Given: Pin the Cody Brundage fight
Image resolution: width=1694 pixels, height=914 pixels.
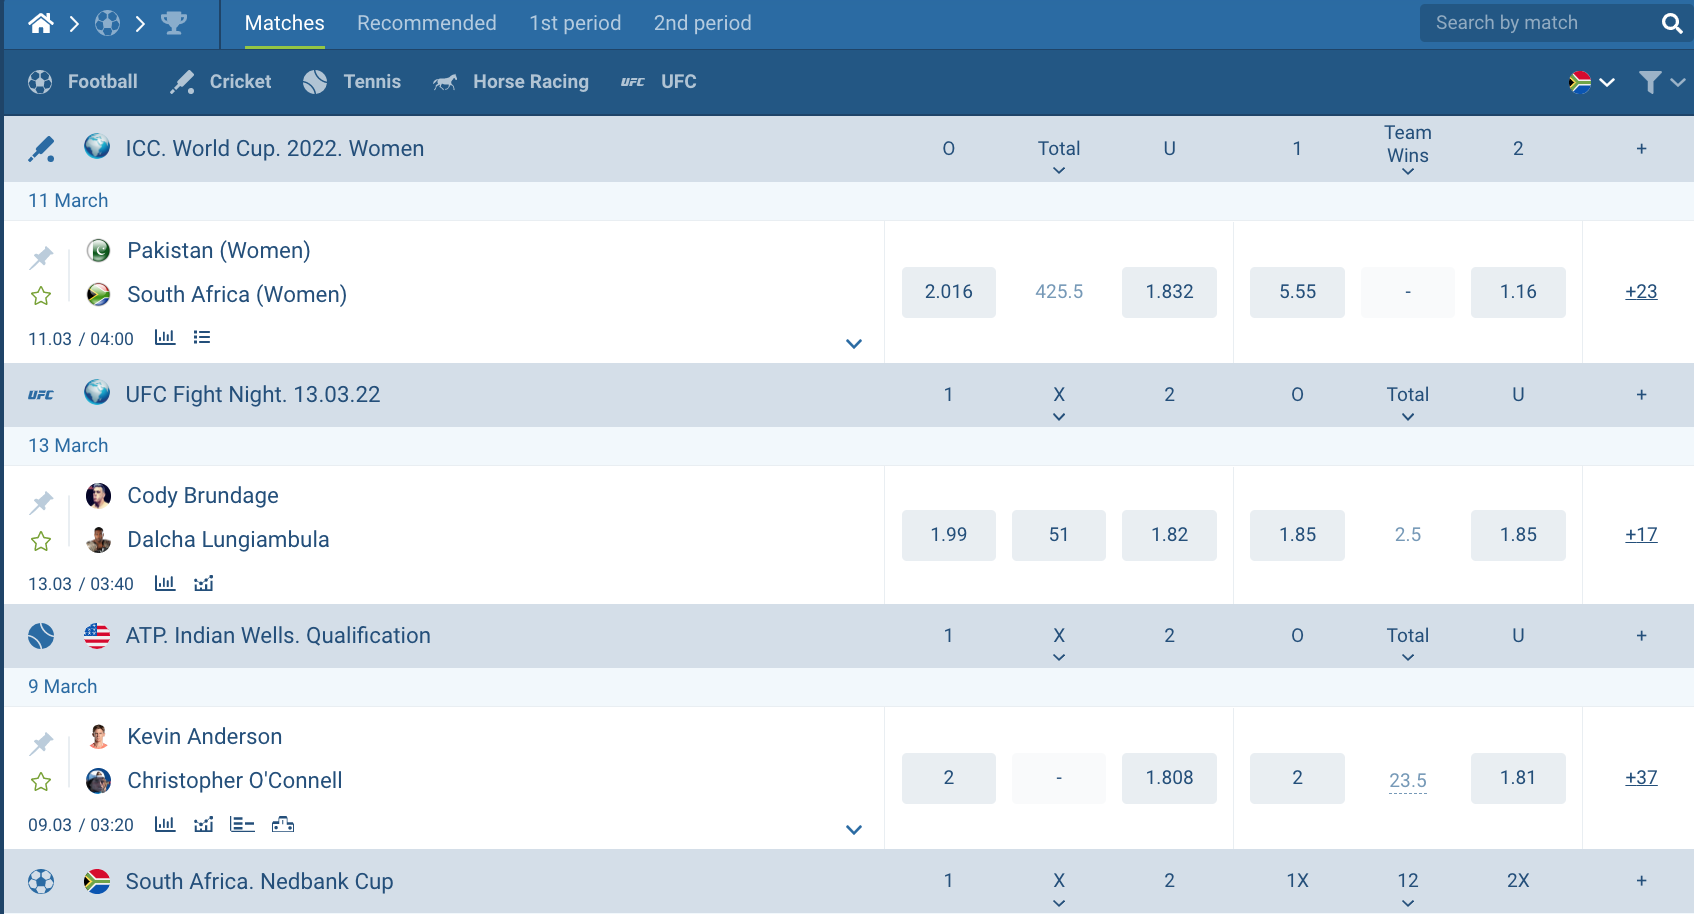Looking at the screenshot, I should click(41, 501).
